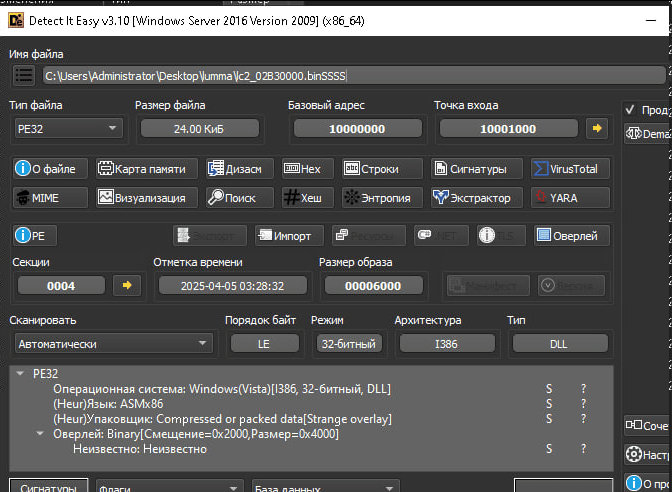
Task: Open the VirusTotal lookup
Action: tap(570, 169)
